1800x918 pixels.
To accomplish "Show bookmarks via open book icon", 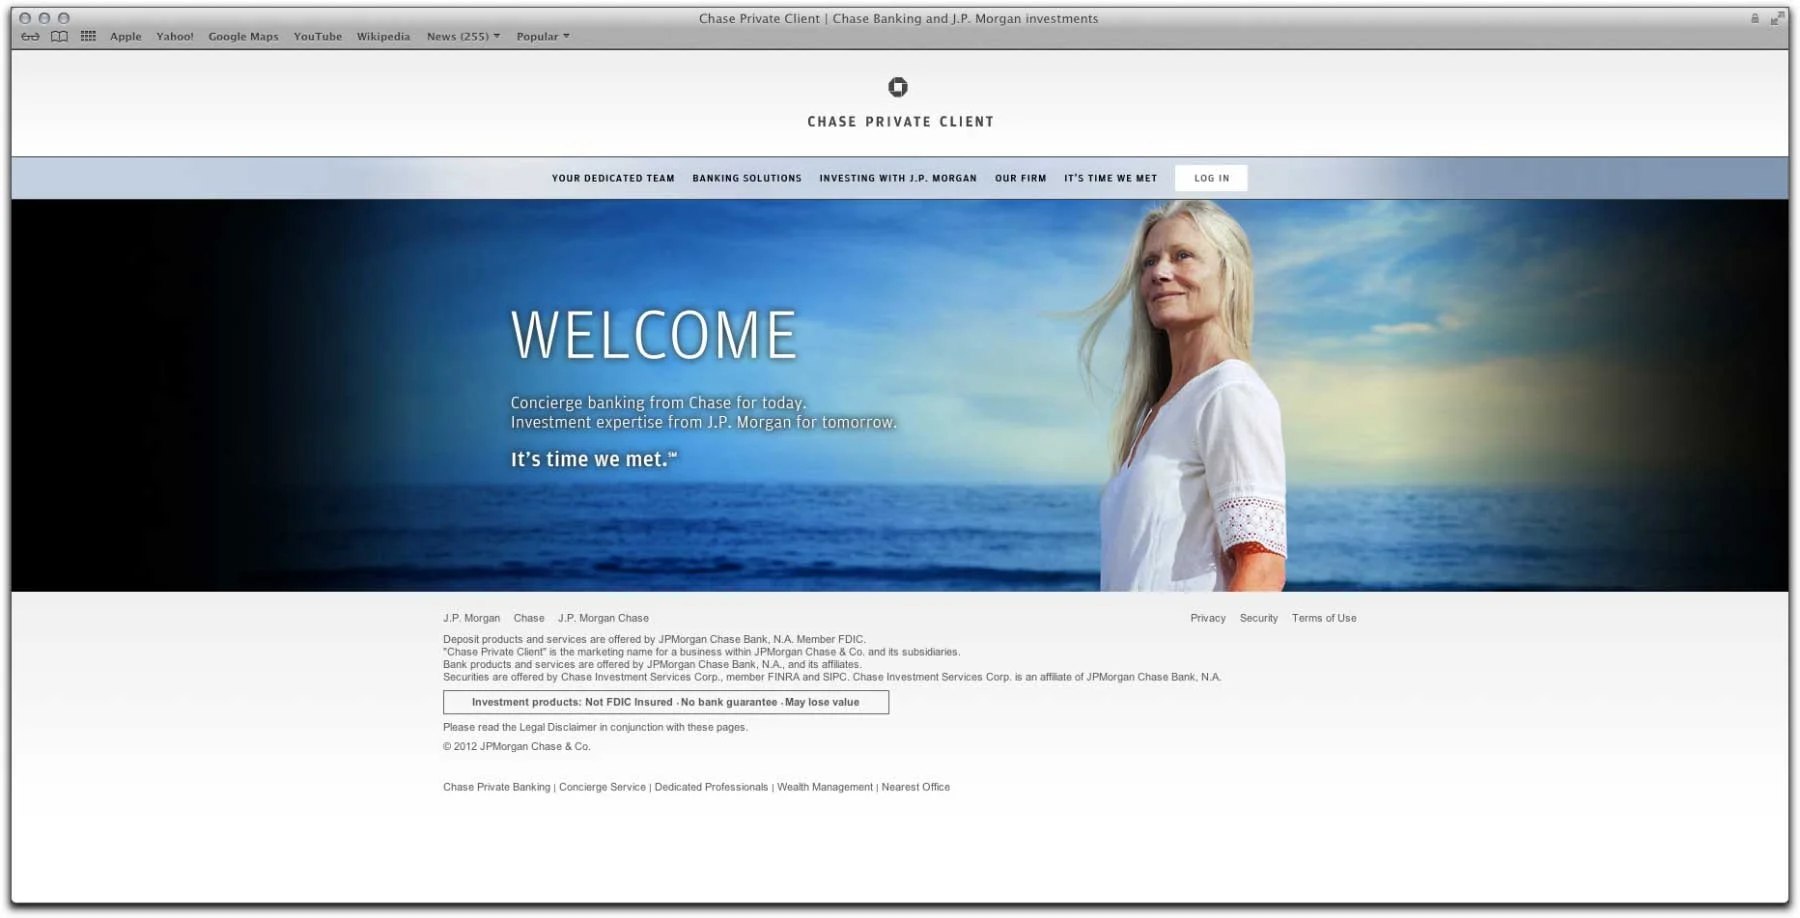I will point(60,36).
